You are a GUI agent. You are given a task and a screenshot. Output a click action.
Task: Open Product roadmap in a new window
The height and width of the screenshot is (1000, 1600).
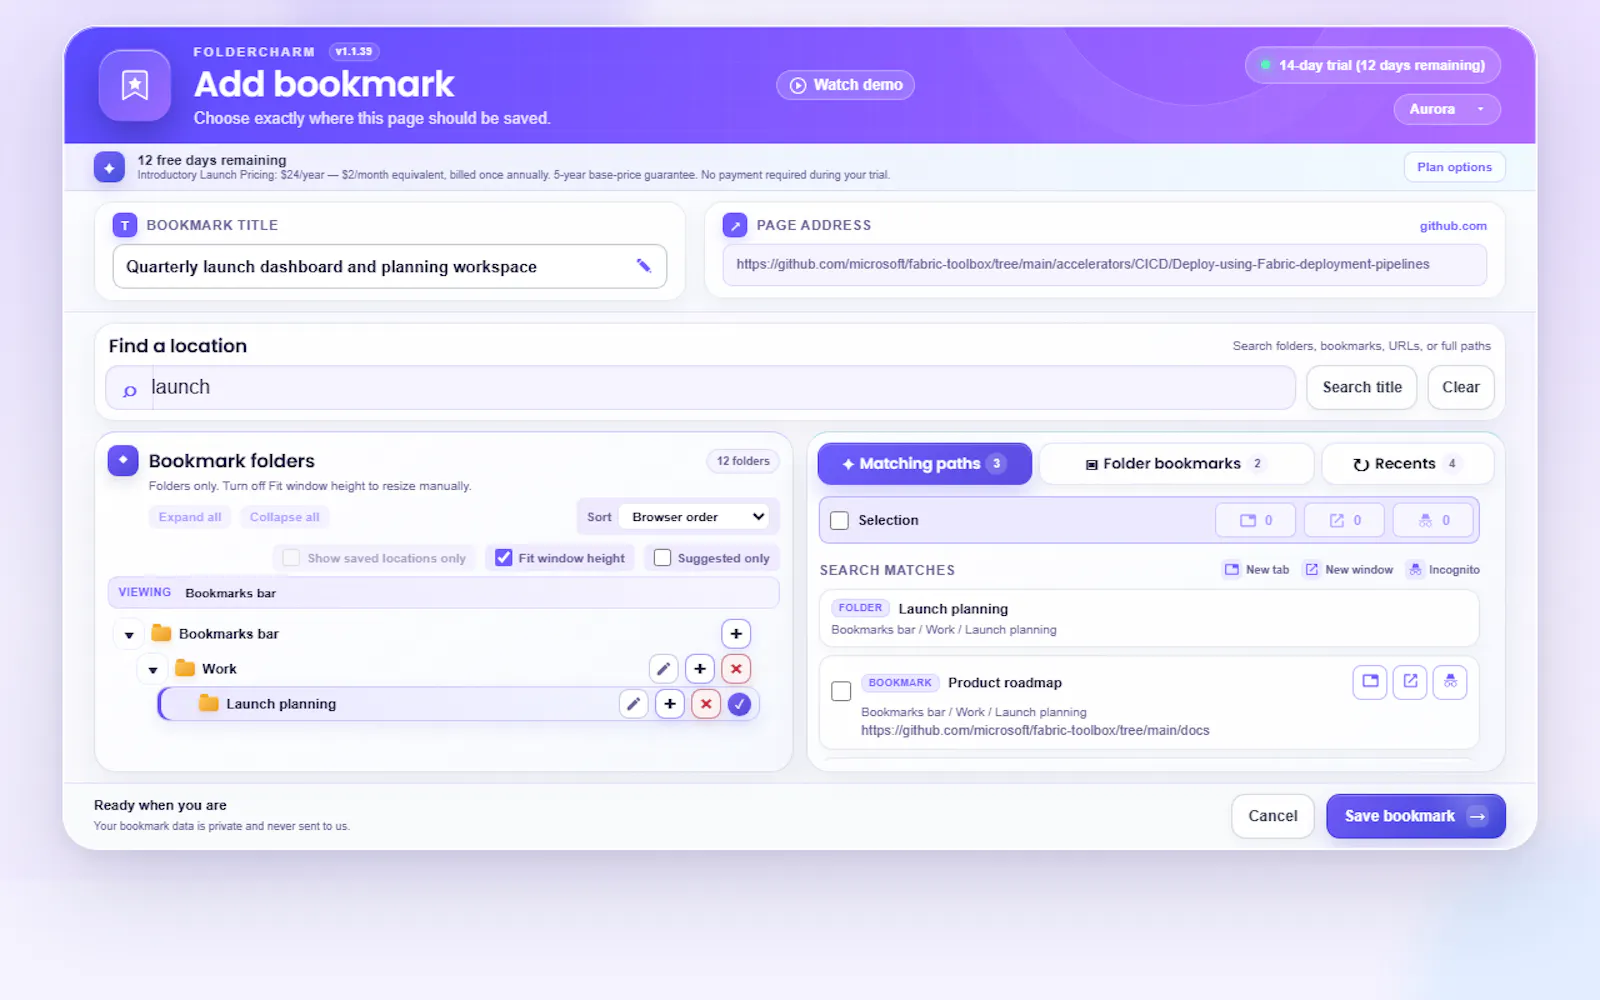pyautogui.click(x=1410, y=682)
